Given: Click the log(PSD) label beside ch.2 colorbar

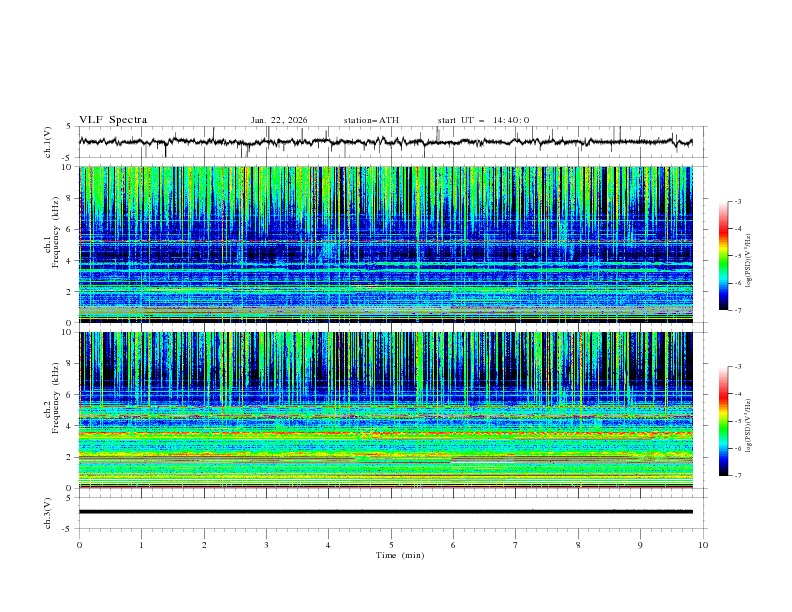Looking at the screenshot, I should click(x=749, y=426).
